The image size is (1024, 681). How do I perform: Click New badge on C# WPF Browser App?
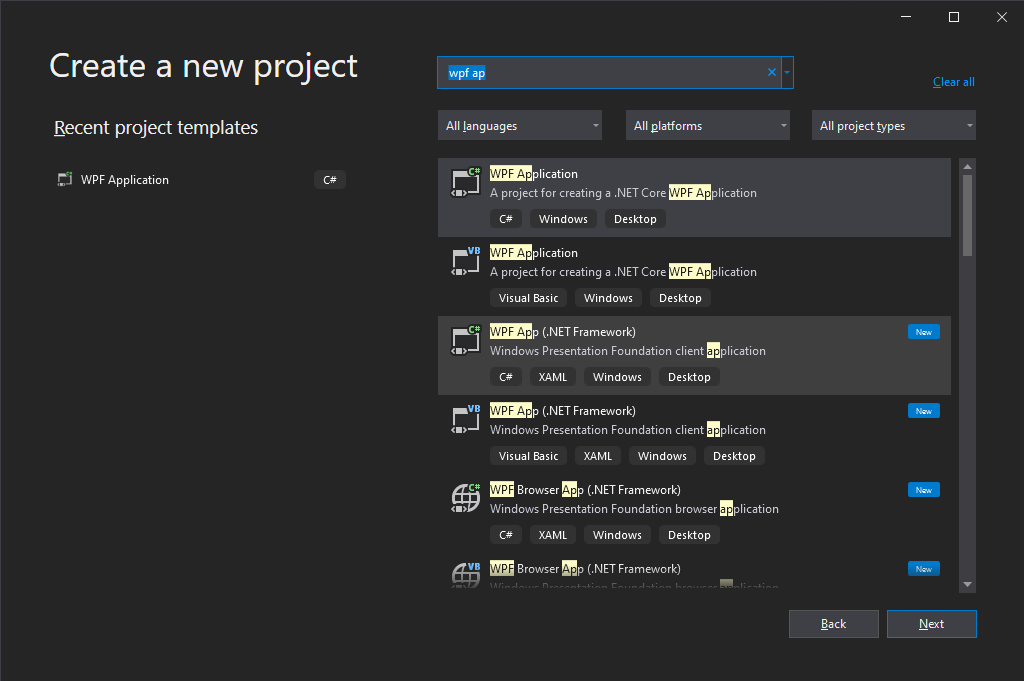(x=923, y=490)
